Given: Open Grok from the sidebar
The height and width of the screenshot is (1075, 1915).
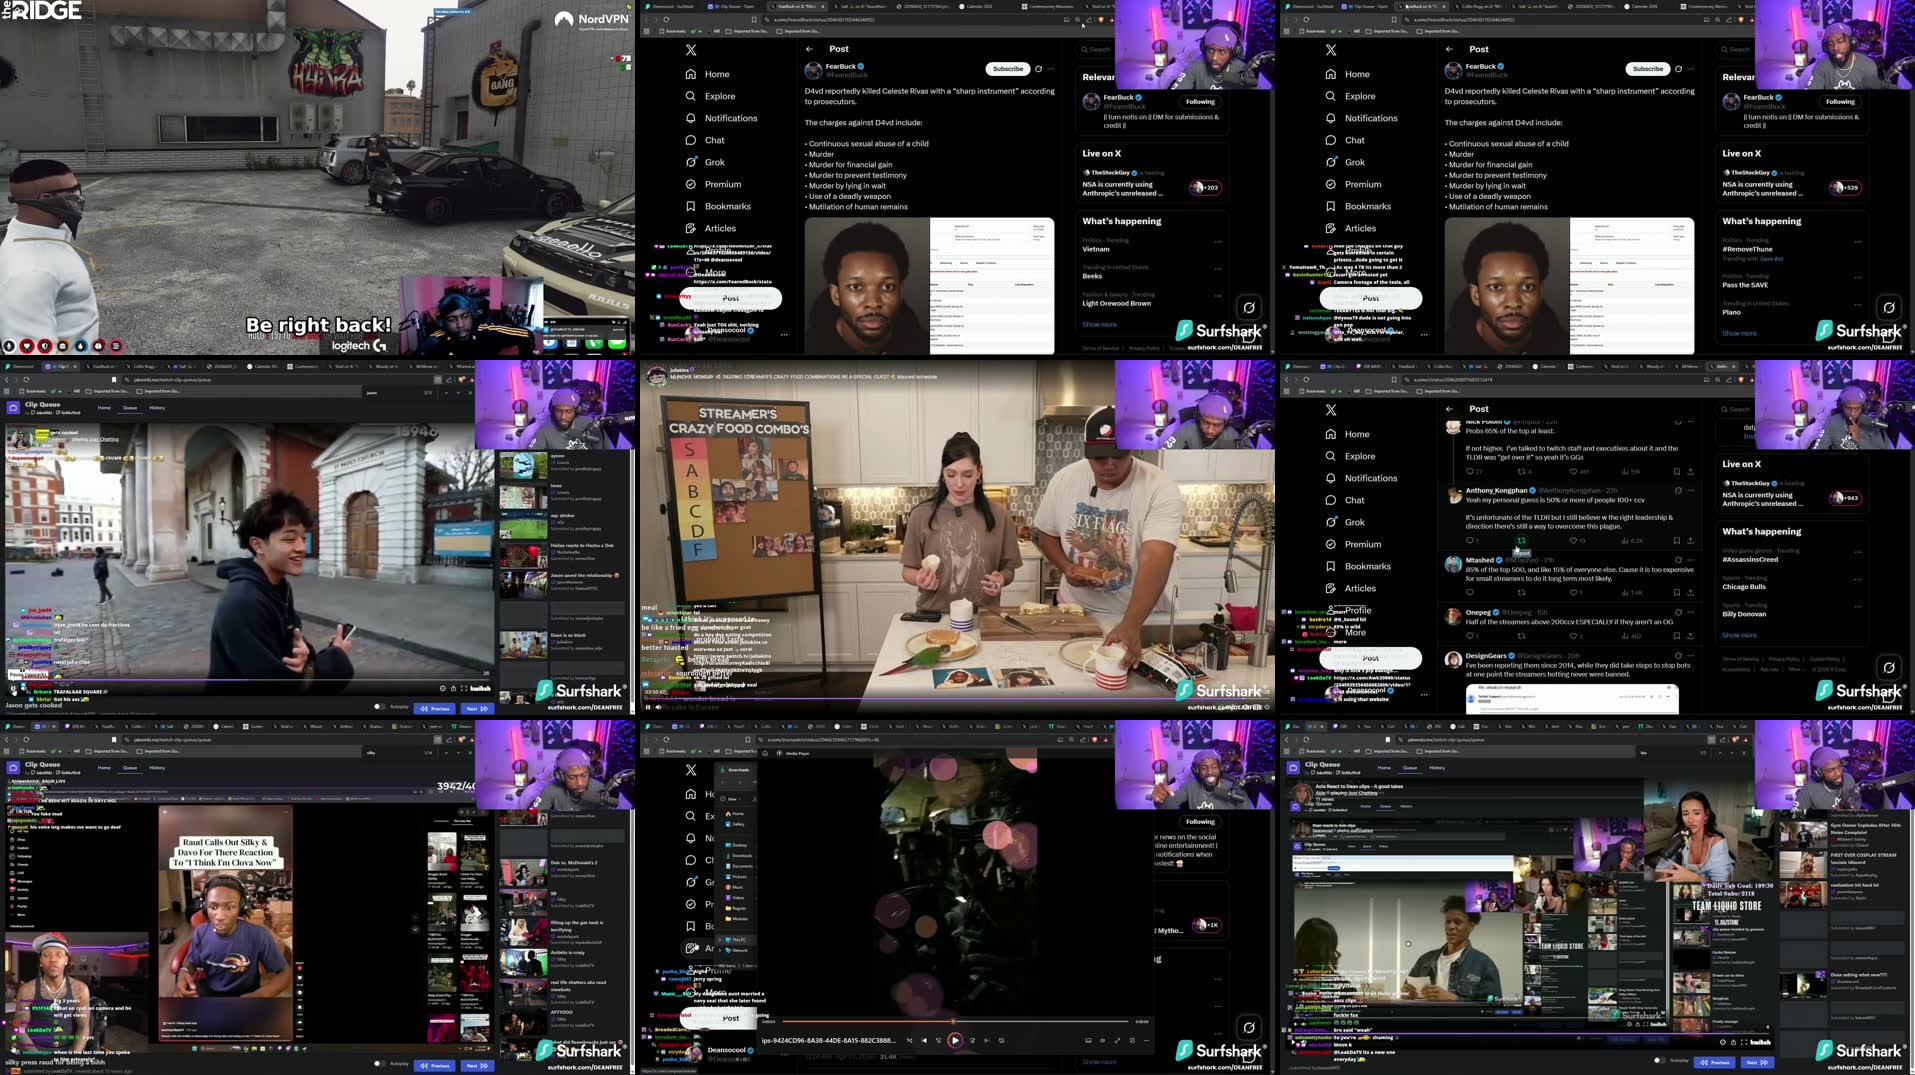Looking at the screenshot, I should [x=714, y=161].
